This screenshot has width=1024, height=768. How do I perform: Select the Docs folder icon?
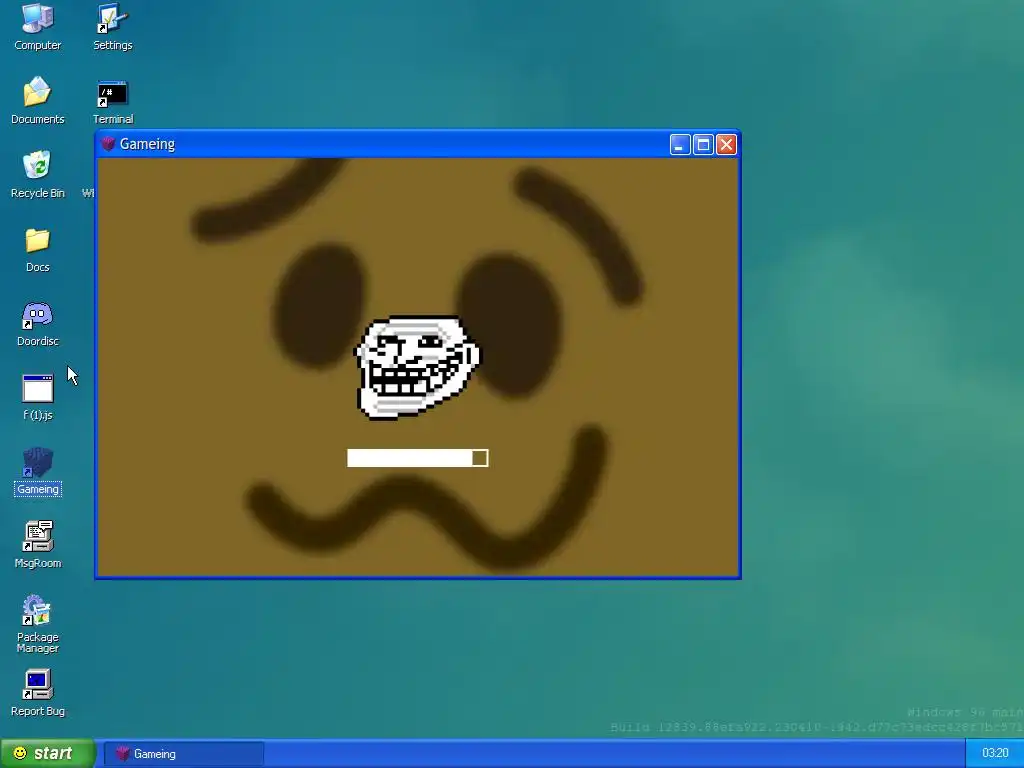tap(37, 248)
